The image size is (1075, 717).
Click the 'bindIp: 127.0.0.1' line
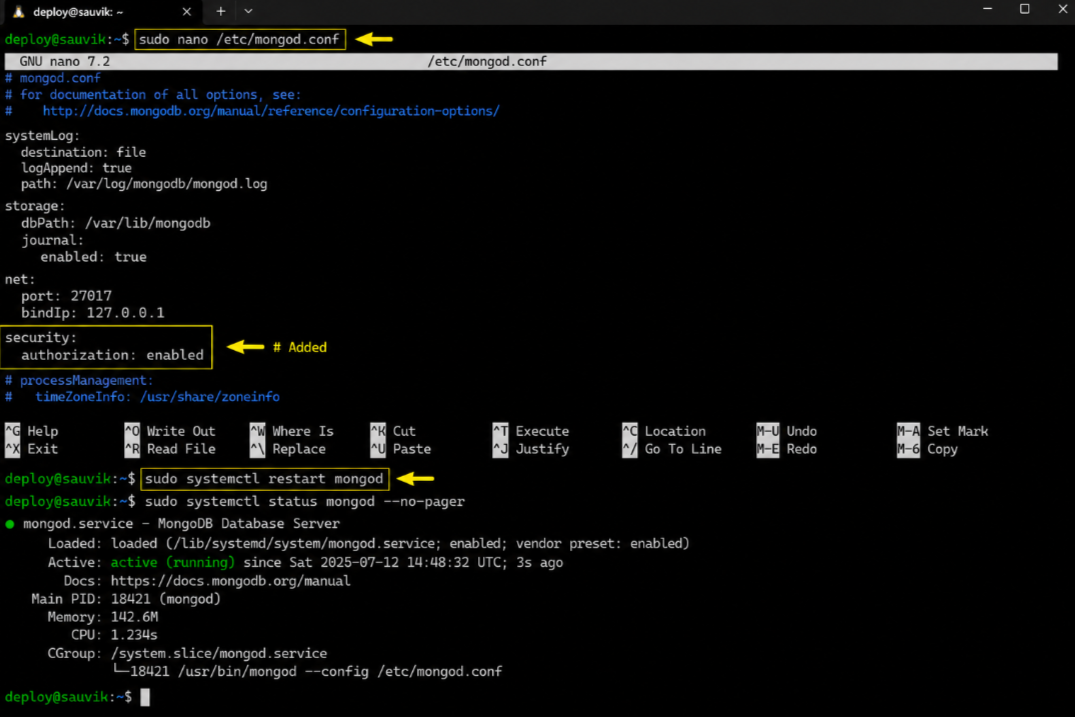pos(93,313)
